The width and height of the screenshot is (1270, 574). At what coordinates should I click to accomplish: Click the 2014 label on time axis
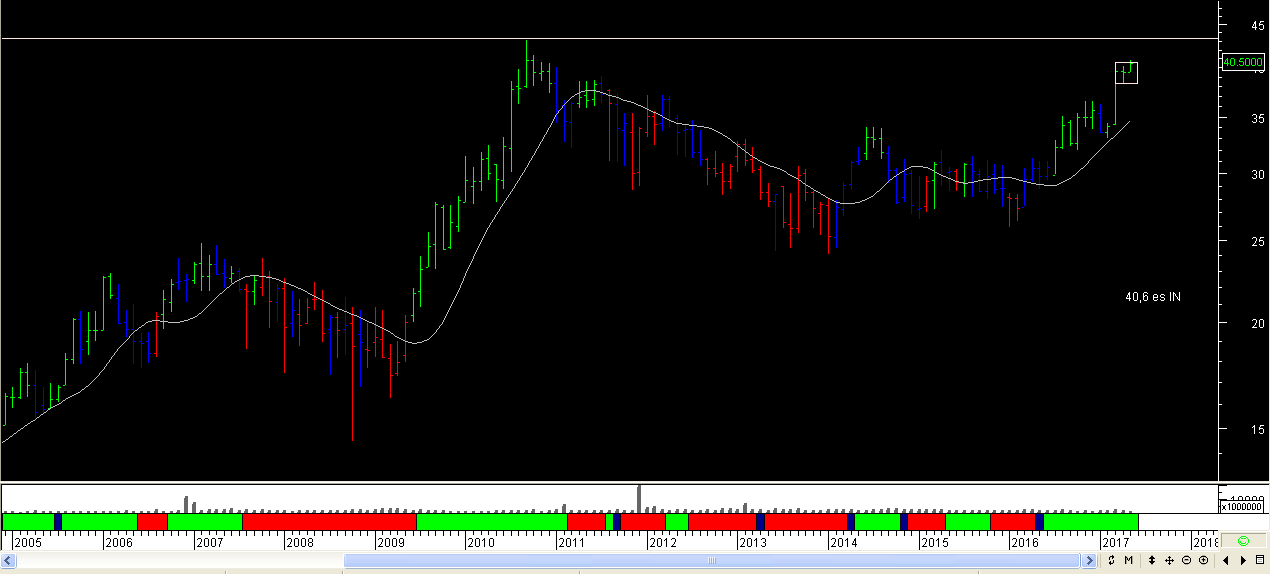pyautogui.click(x=843, y=543)
